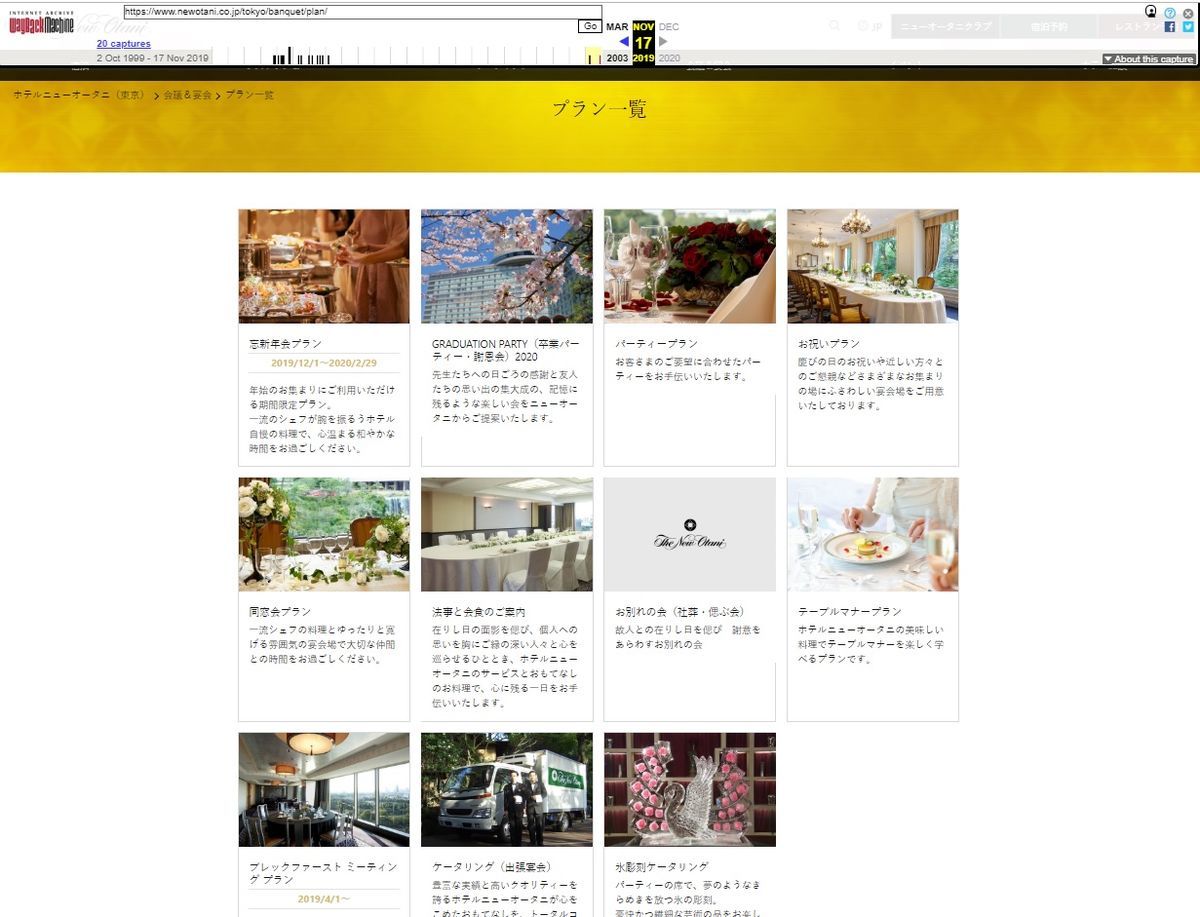Share capture on Facebook

tap(1170, 27)
